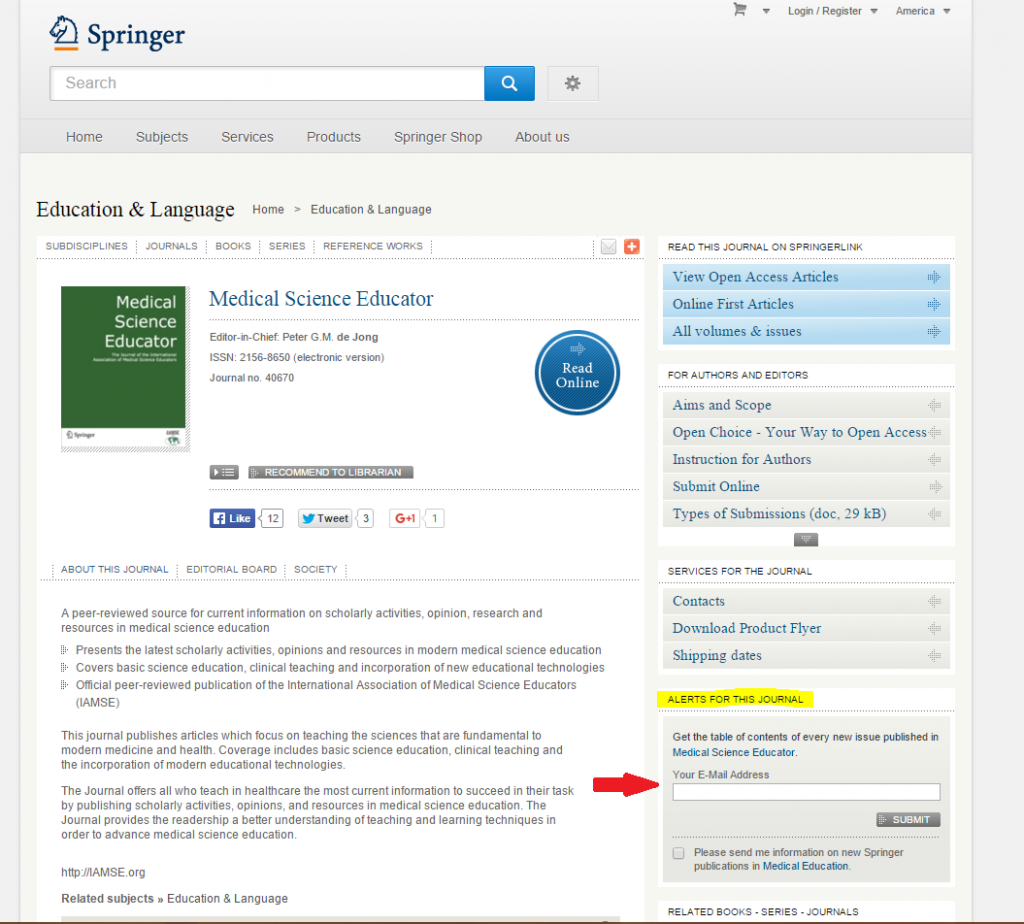Screen dimensions: 1024x924
Task: Click the list icon beside Recommend to Librarian
Action: [224, 472]
